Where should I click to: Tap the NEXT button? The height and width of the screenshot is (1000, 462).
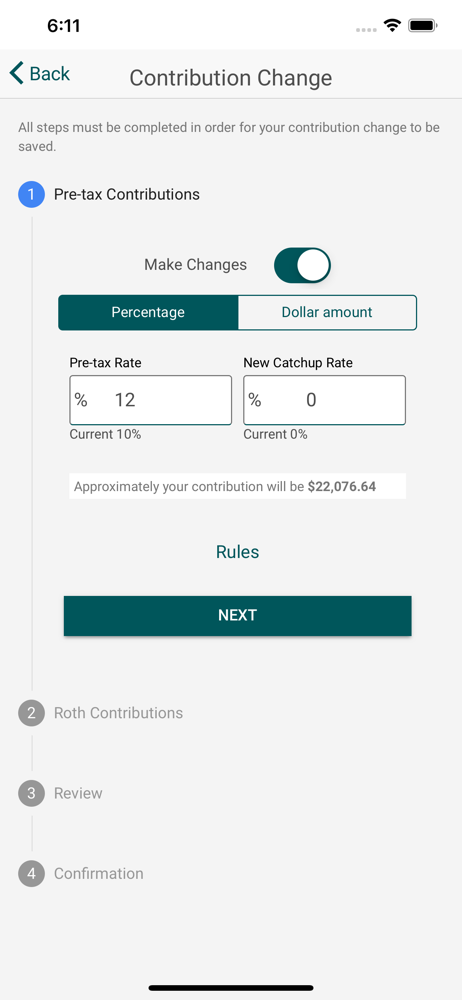pyautogui.click(x=237, y=615)
